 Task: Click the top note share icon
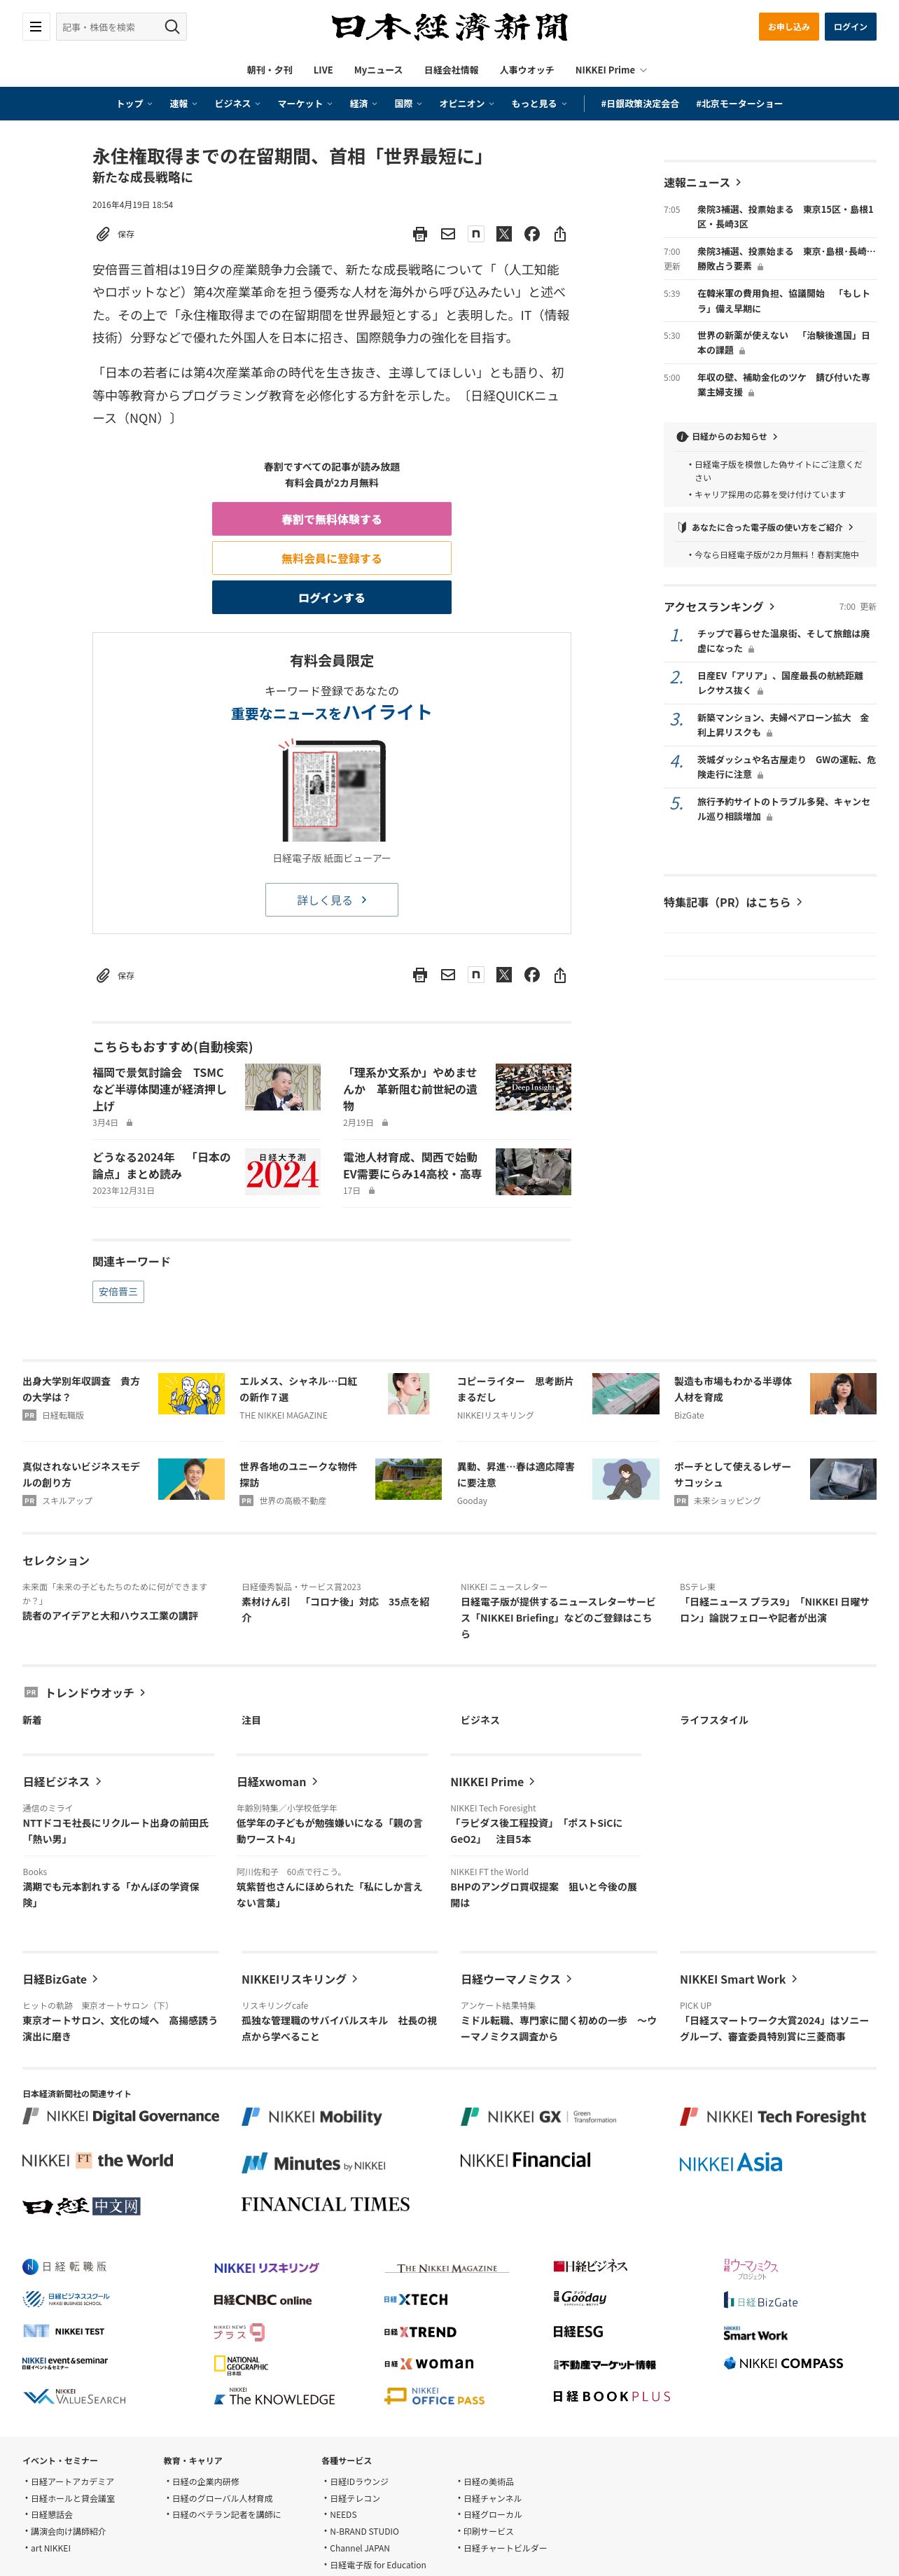tap(476, 234)
